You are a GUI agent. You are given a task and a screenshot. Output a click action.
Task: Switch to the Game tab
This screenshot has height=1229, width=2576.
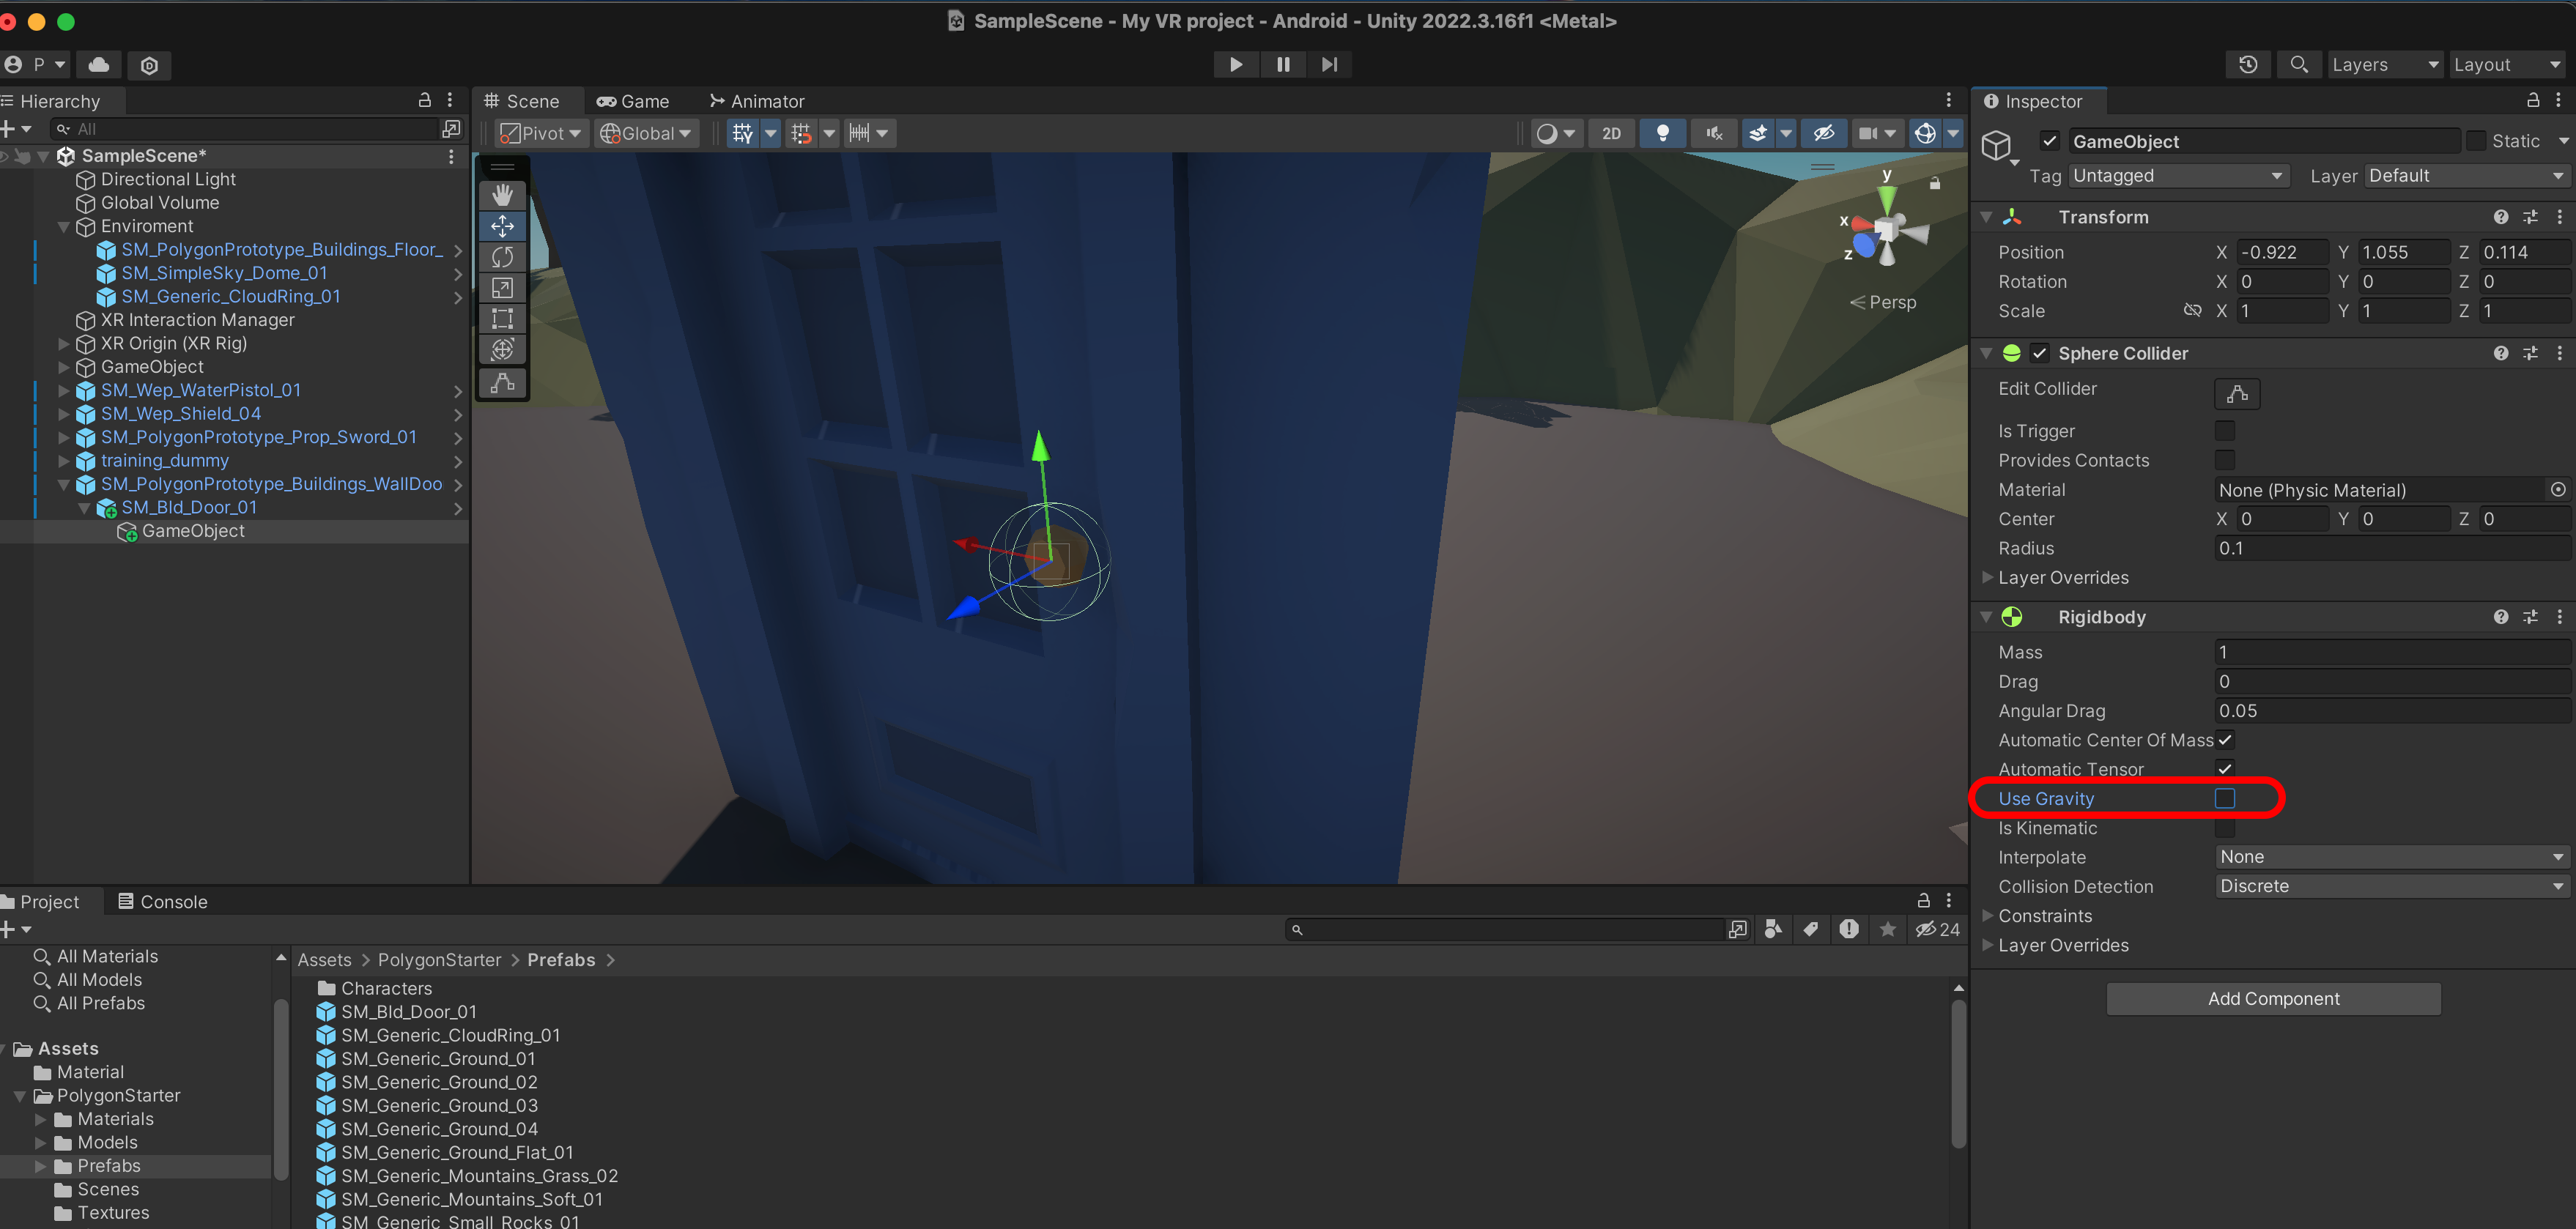pyautogui.click(x=633, y=101)
